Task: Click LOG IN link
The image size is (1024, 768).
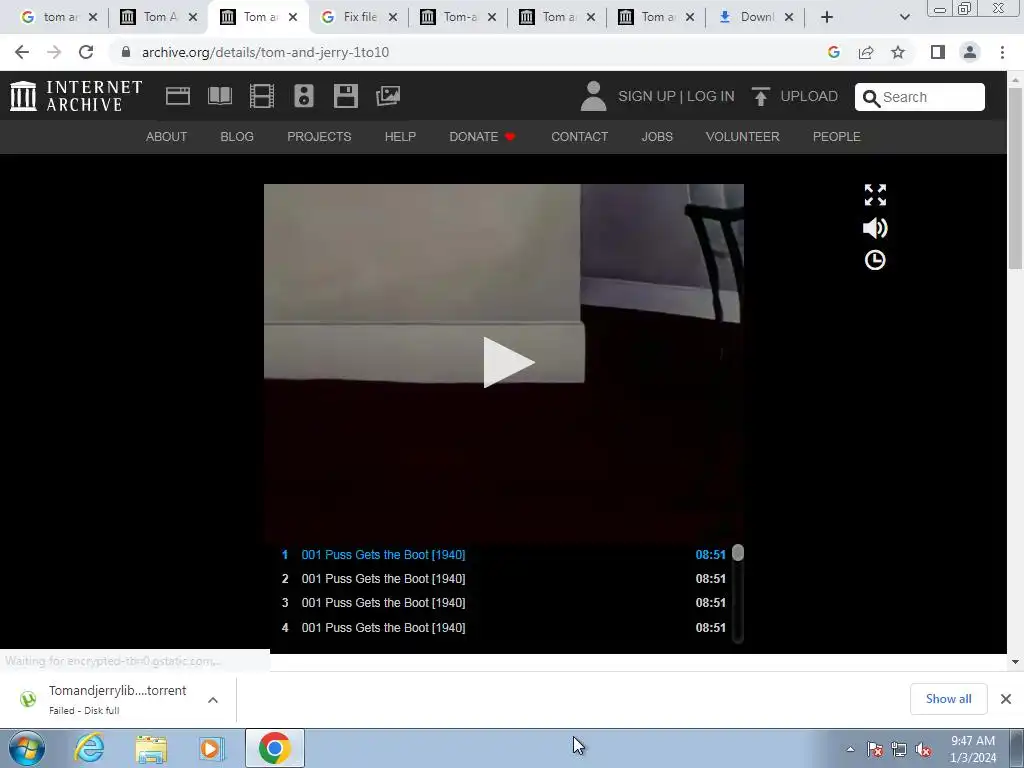Action: (710, 97)
